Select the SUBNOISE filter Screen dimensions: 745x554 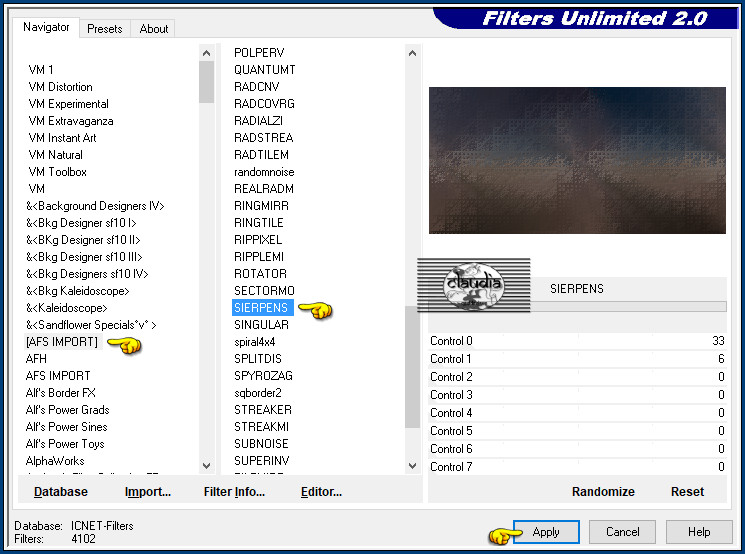click(261, 444)
